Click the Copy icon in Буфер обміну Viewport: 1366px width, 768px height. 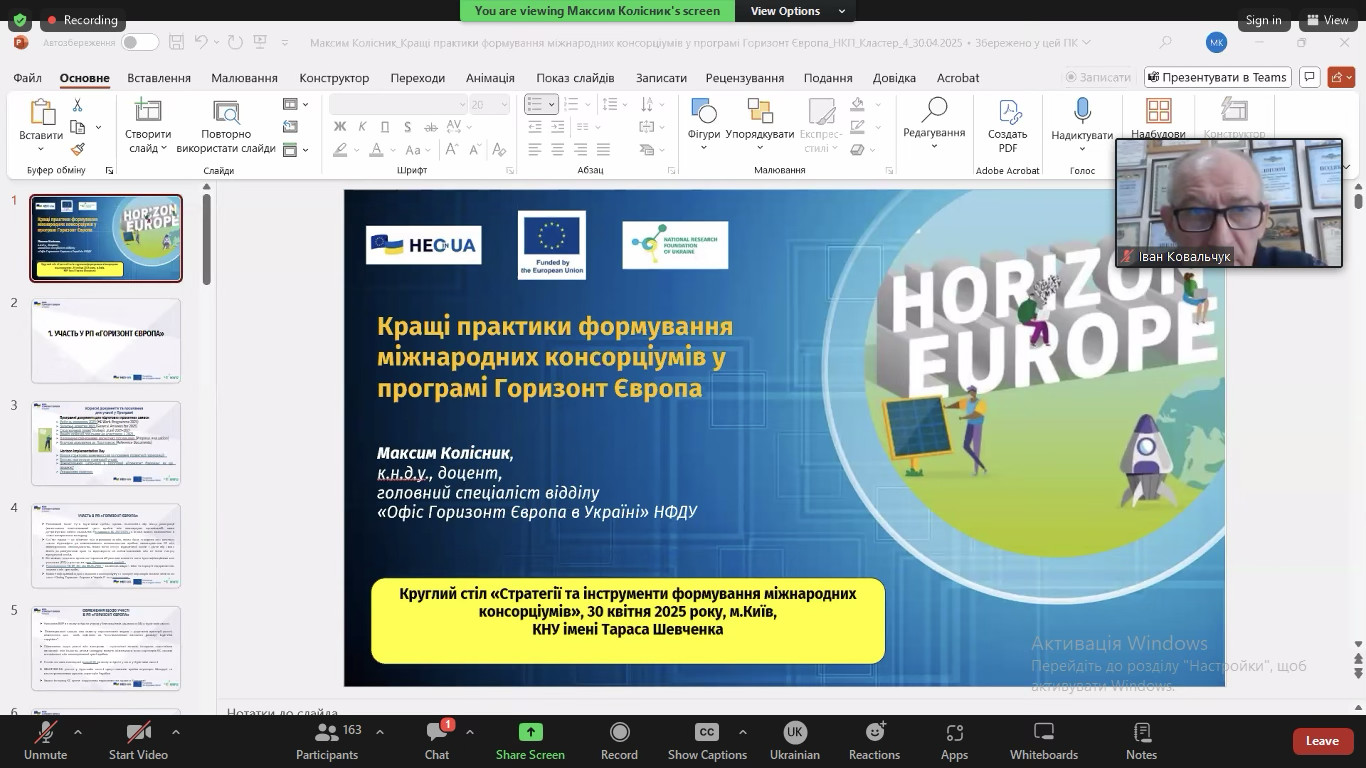(77, 127)
